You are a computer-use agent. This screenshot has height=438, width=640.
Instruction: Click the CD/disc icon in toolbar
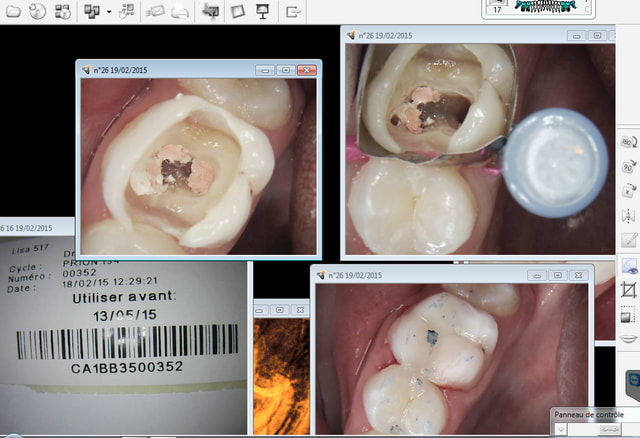tap(37, 12)
